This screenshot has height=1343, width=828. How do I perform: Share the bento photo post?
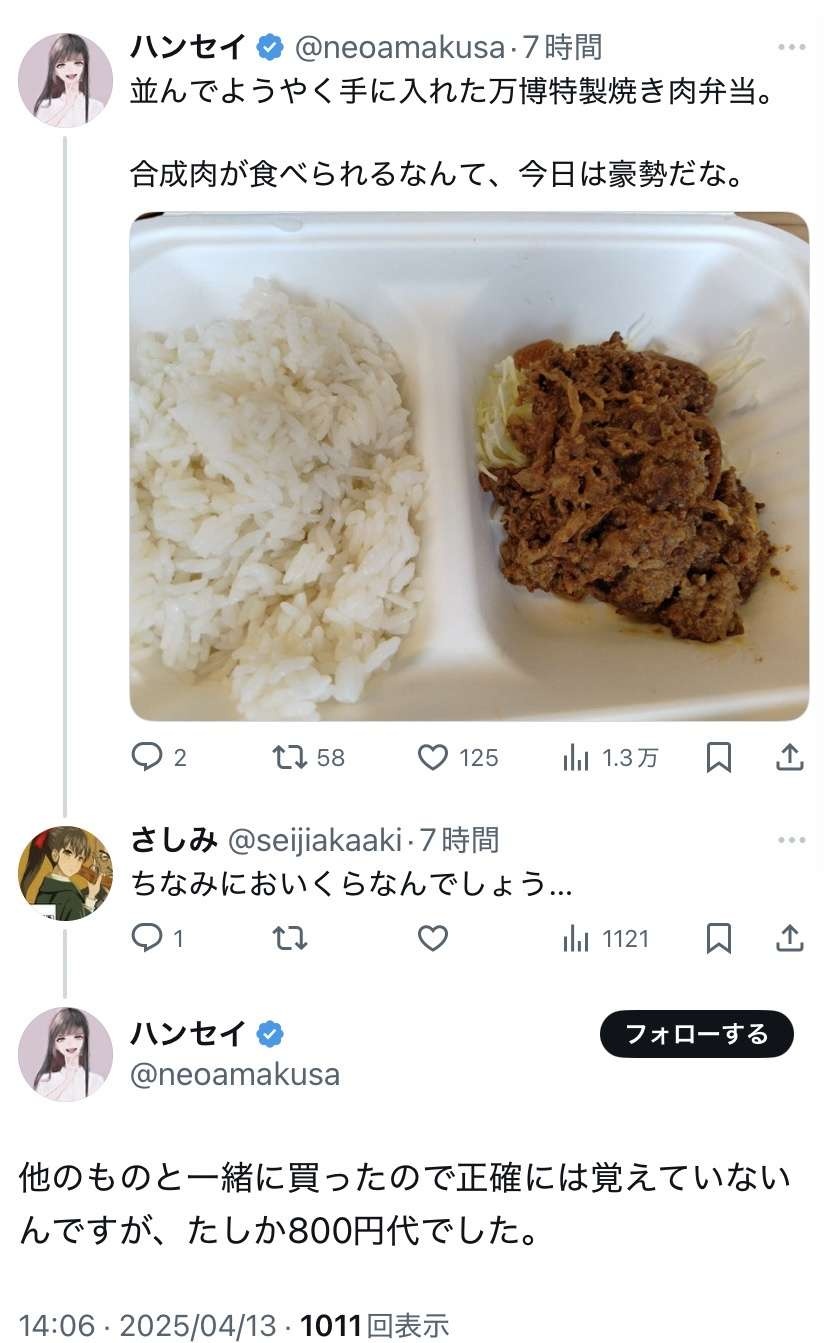point(790,758)
